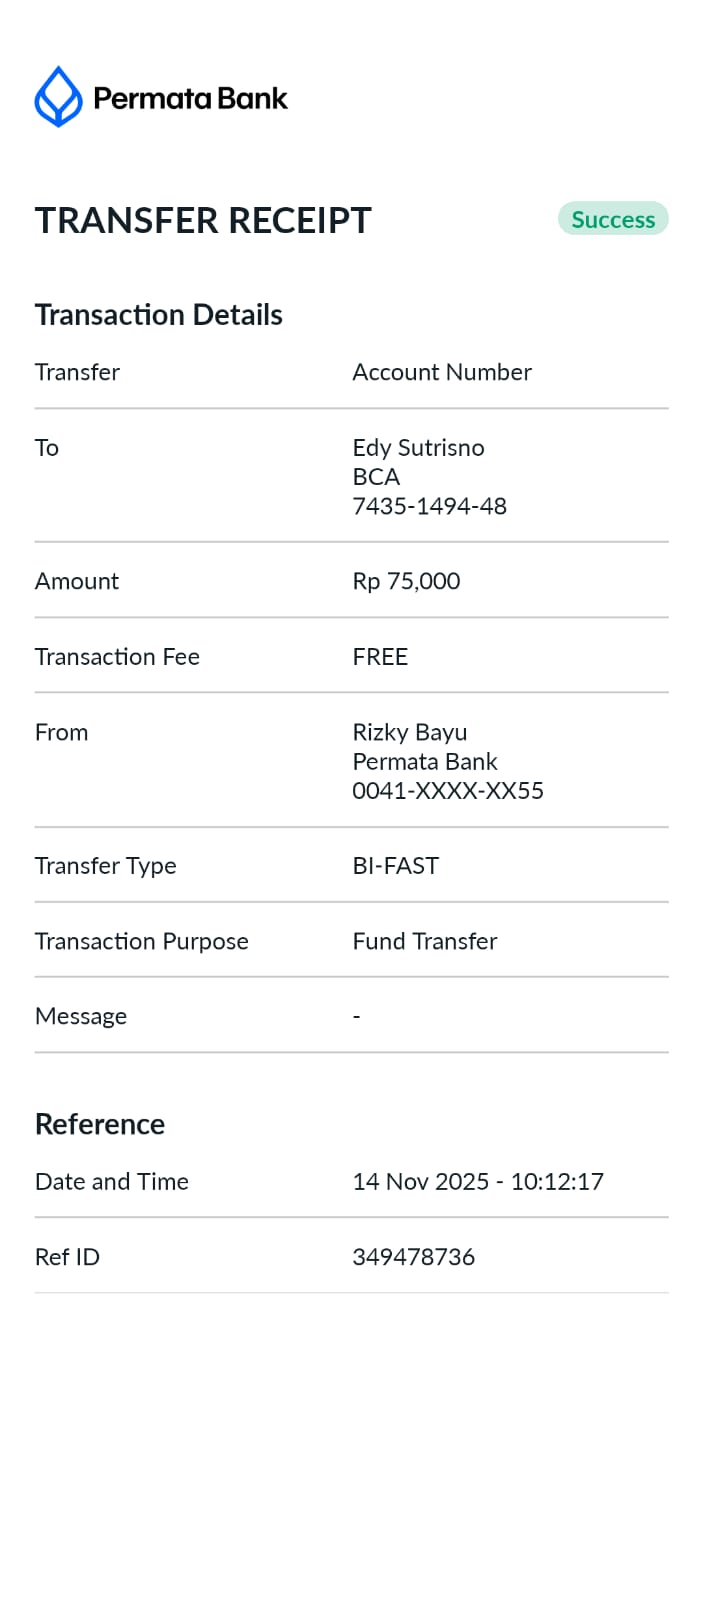
Task: Click the TRANSFER RECEIPT heading
Action: pyautogui.click(x=203, y=221)
